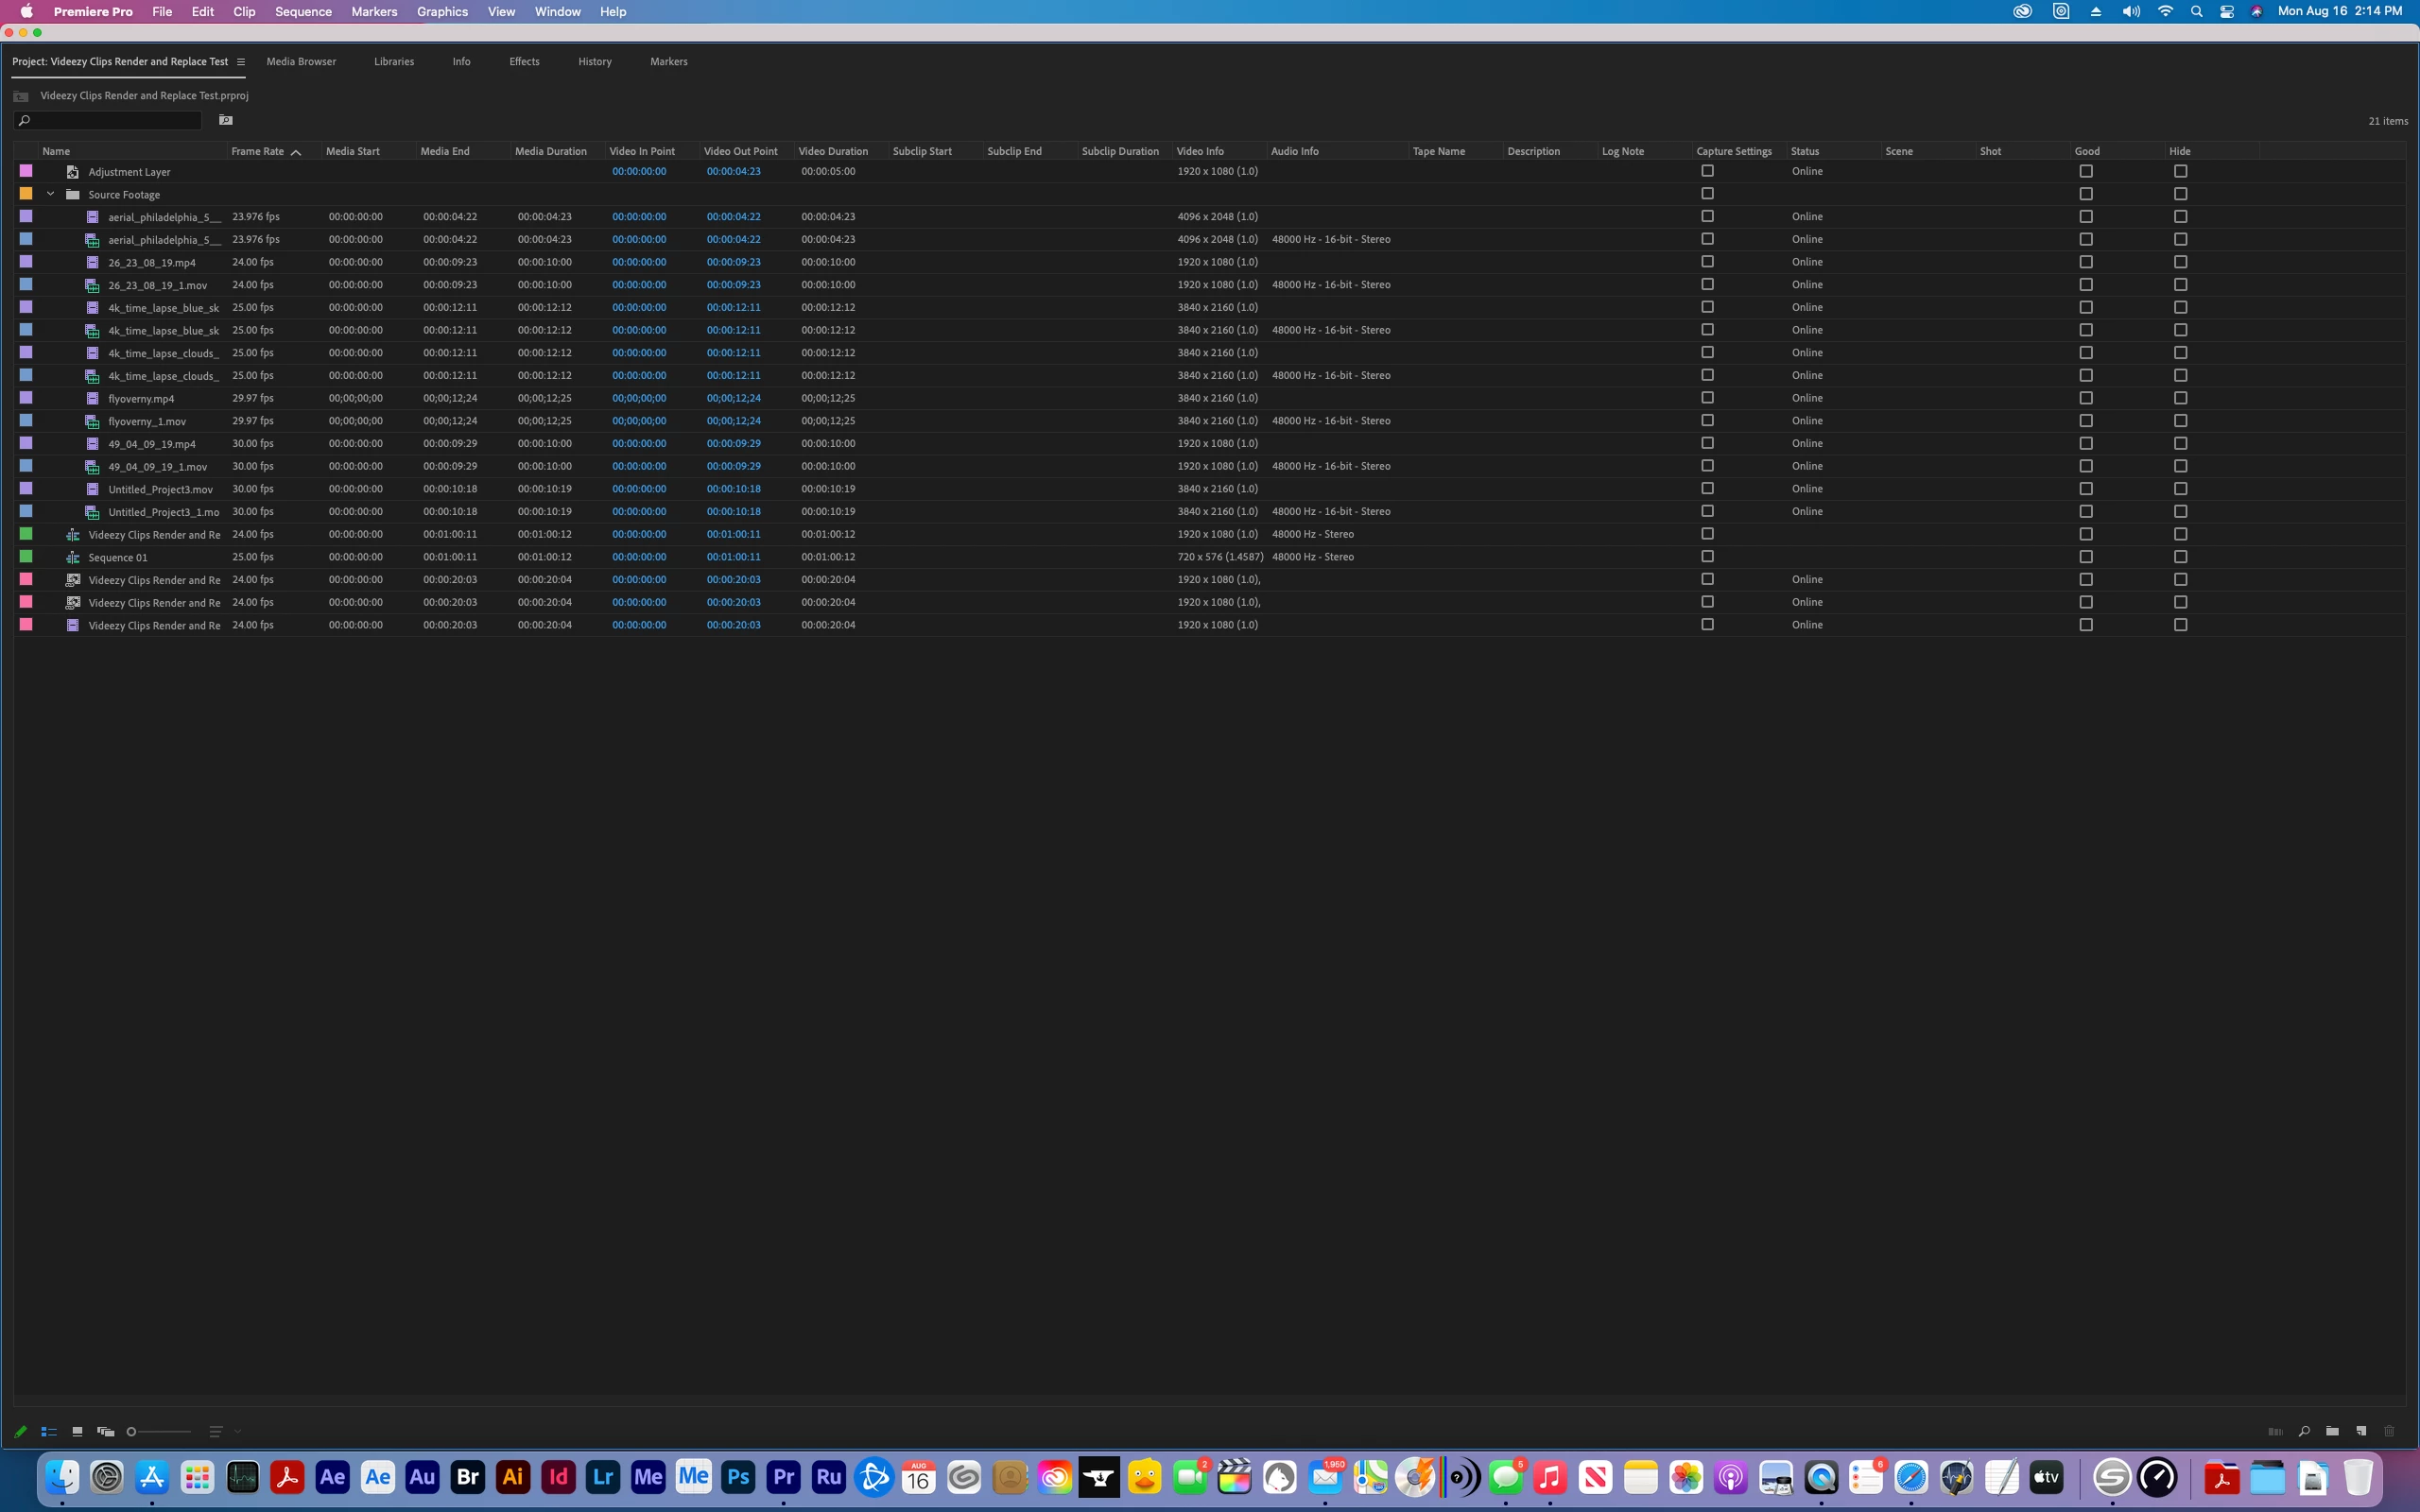The image size is (2420, 1512).
Task: Switch to List View in project panel
Action: [48, 1431]
